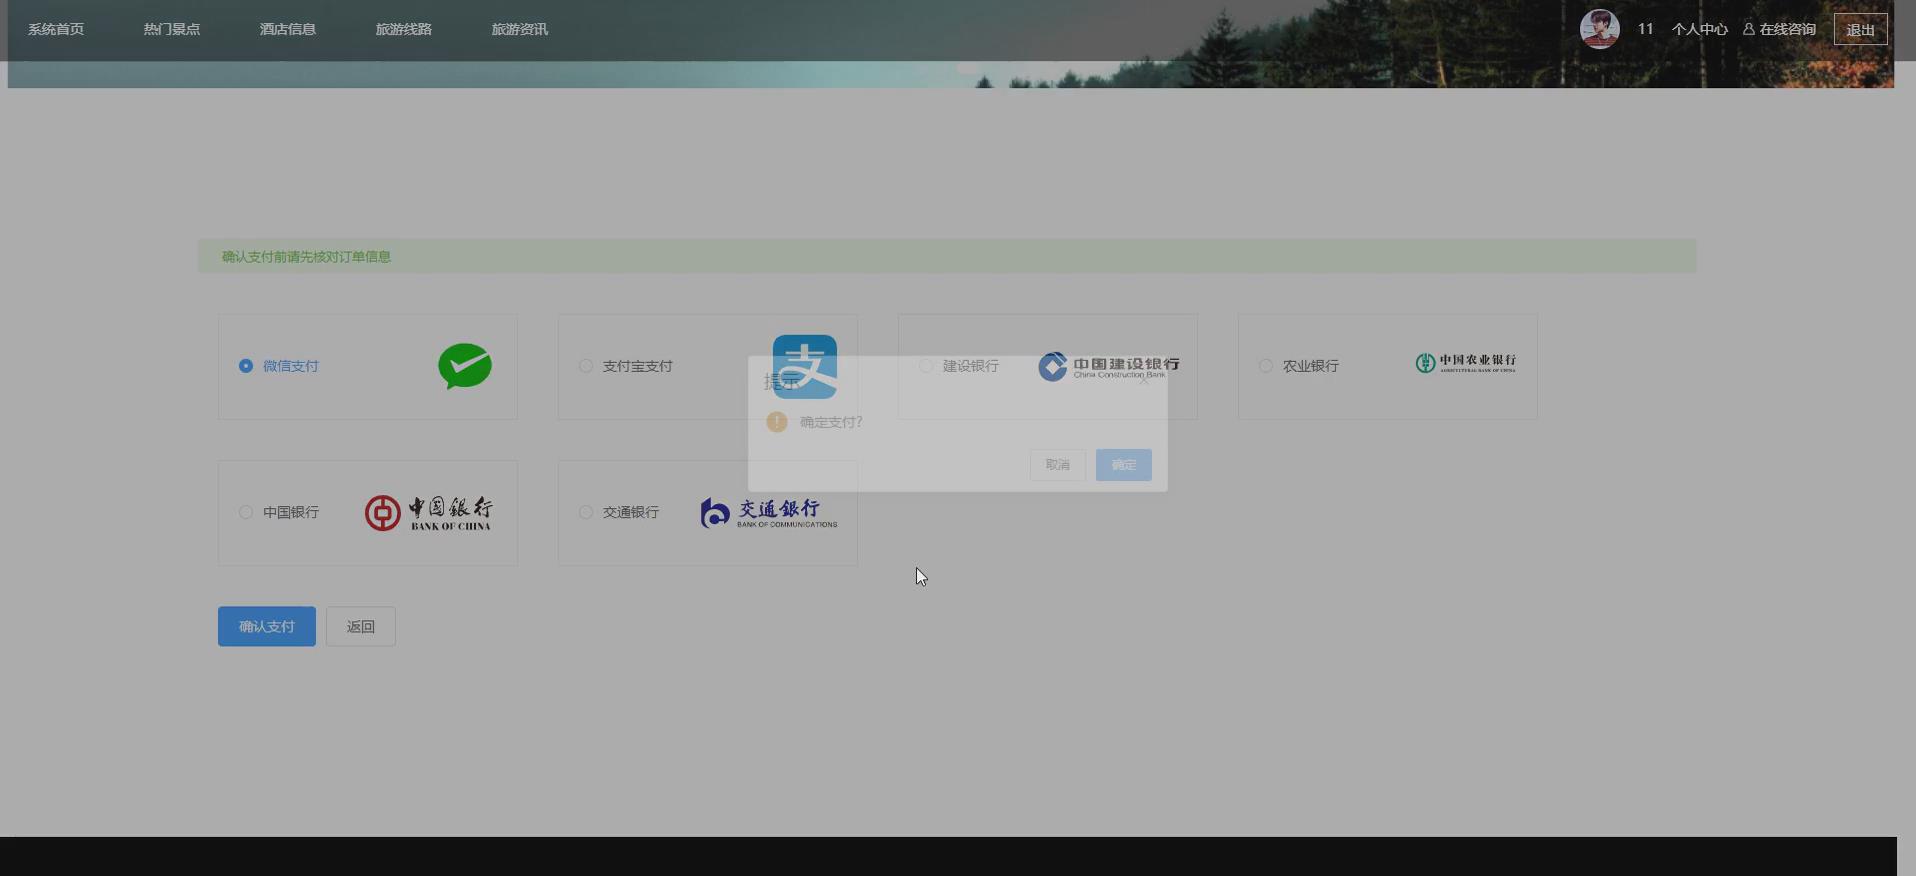
Task: Open 在线咨询 chat link
Action: coord(1780,29)
